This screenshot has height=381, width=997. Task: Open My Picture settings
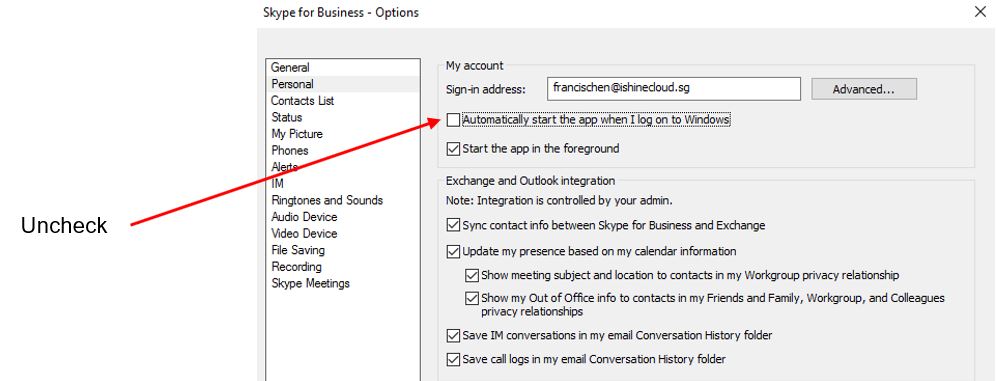click(297, 134)
